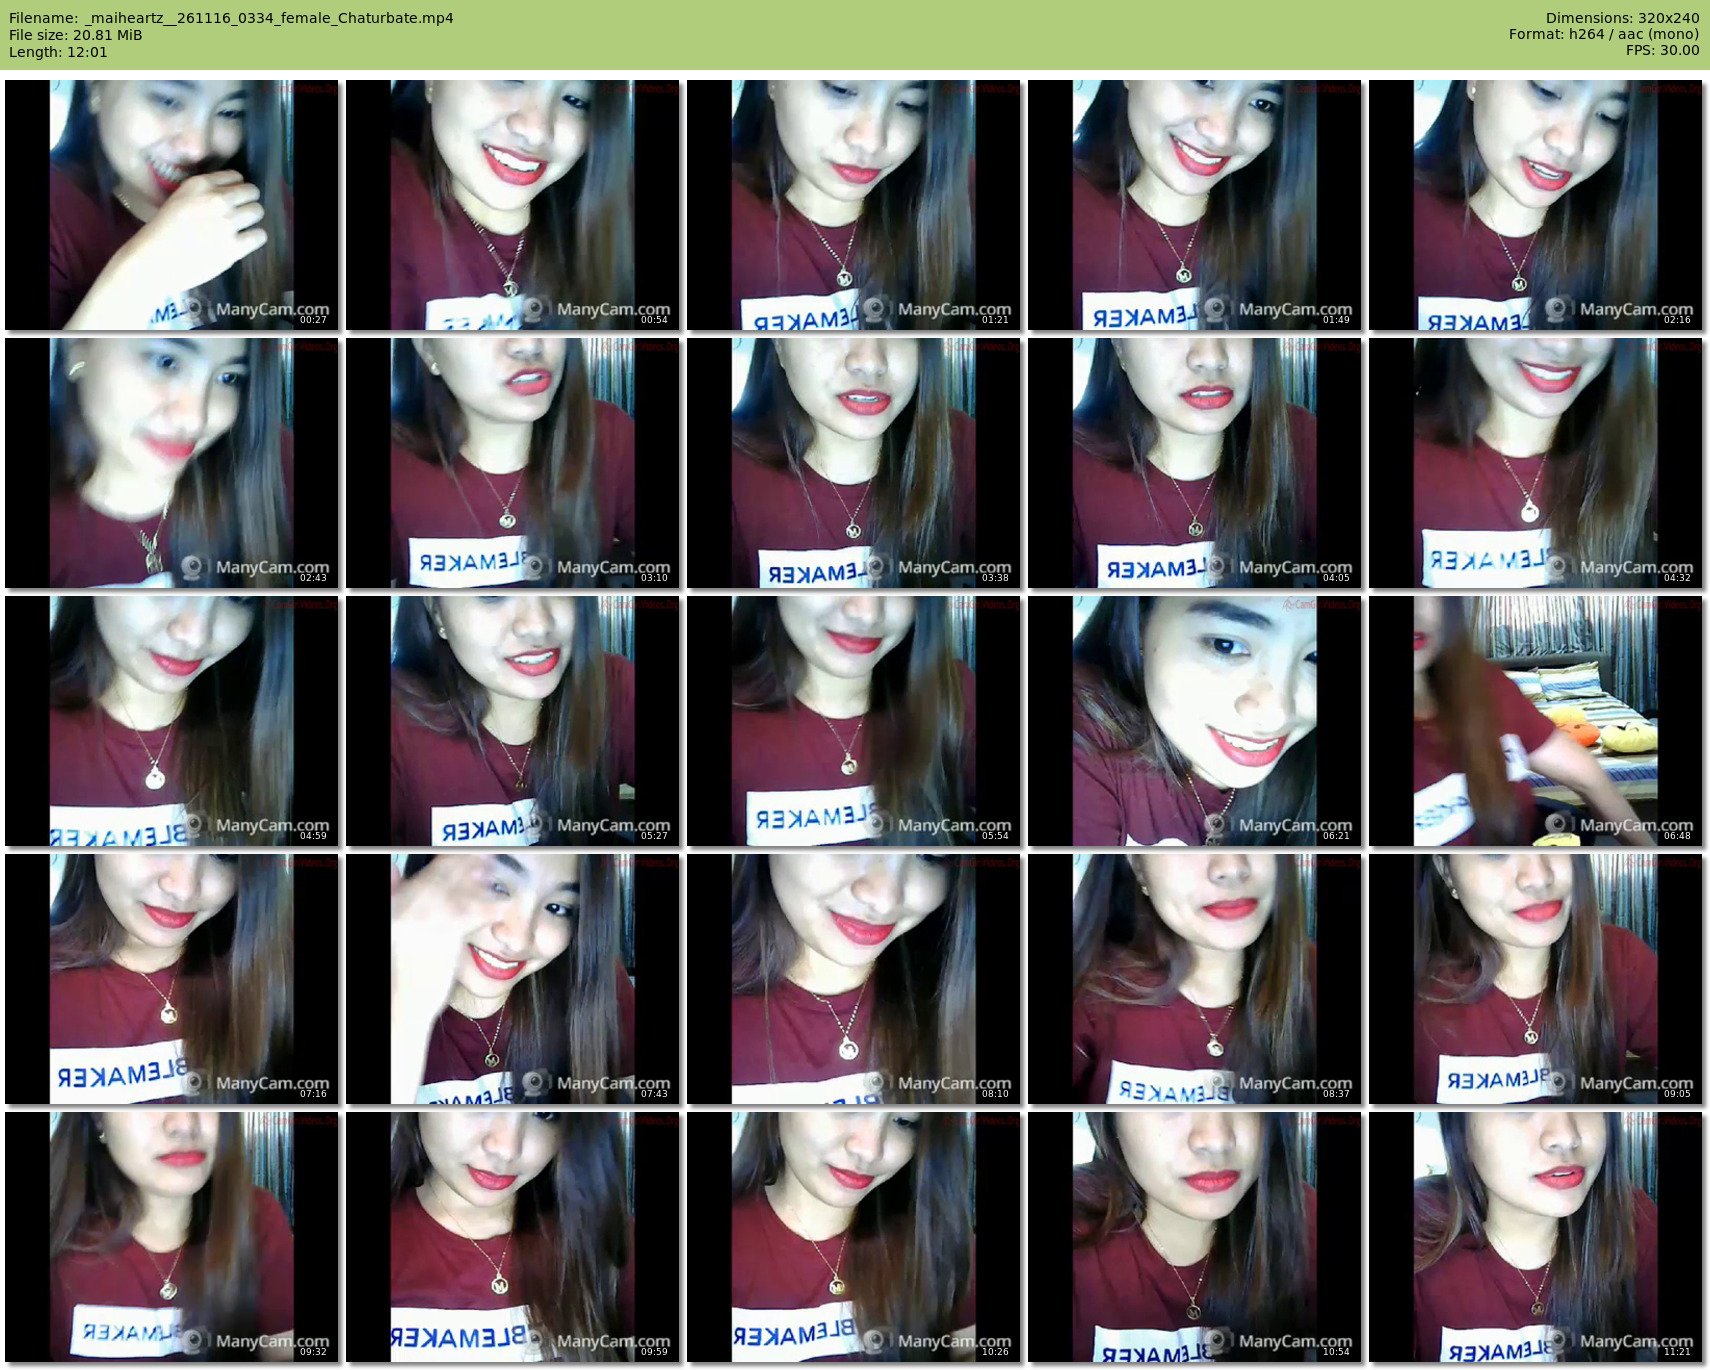Click the 06:48 frame showing the bed
Viewport: 1710px width, 1370px height.
tap(1536, 721)
